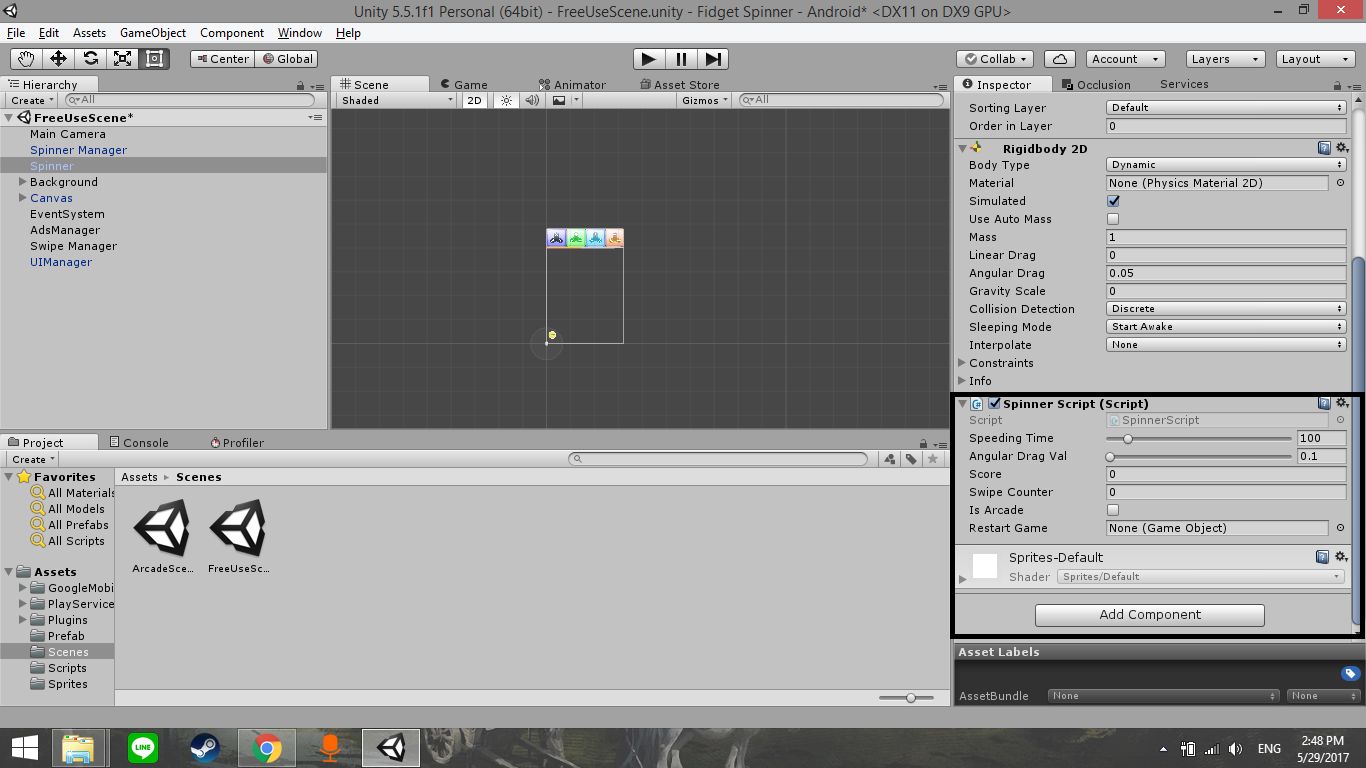This screenshot has height=768, width=1366.
Task: Expand the Background object in Hierarchy
Action: coord(22,182)
